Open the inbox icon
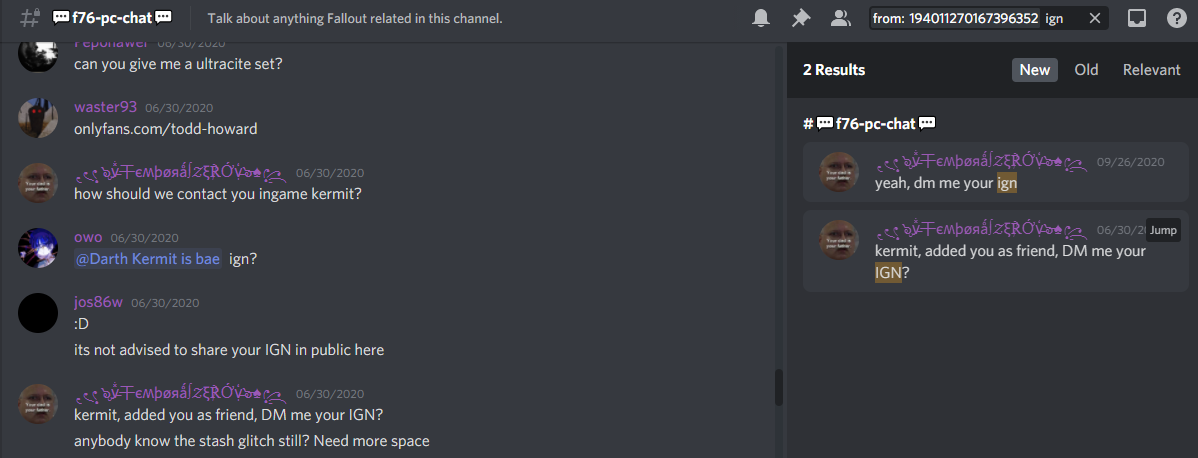The height and width of the screenshot is (458, 1198). 1137,18
